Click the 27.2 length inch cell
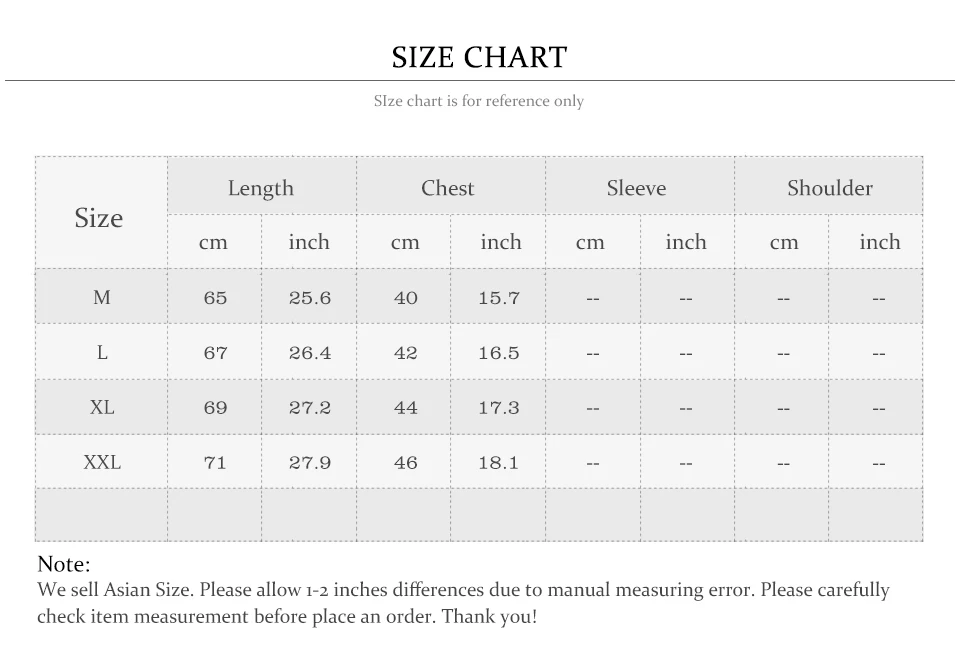 pos(309,408)
